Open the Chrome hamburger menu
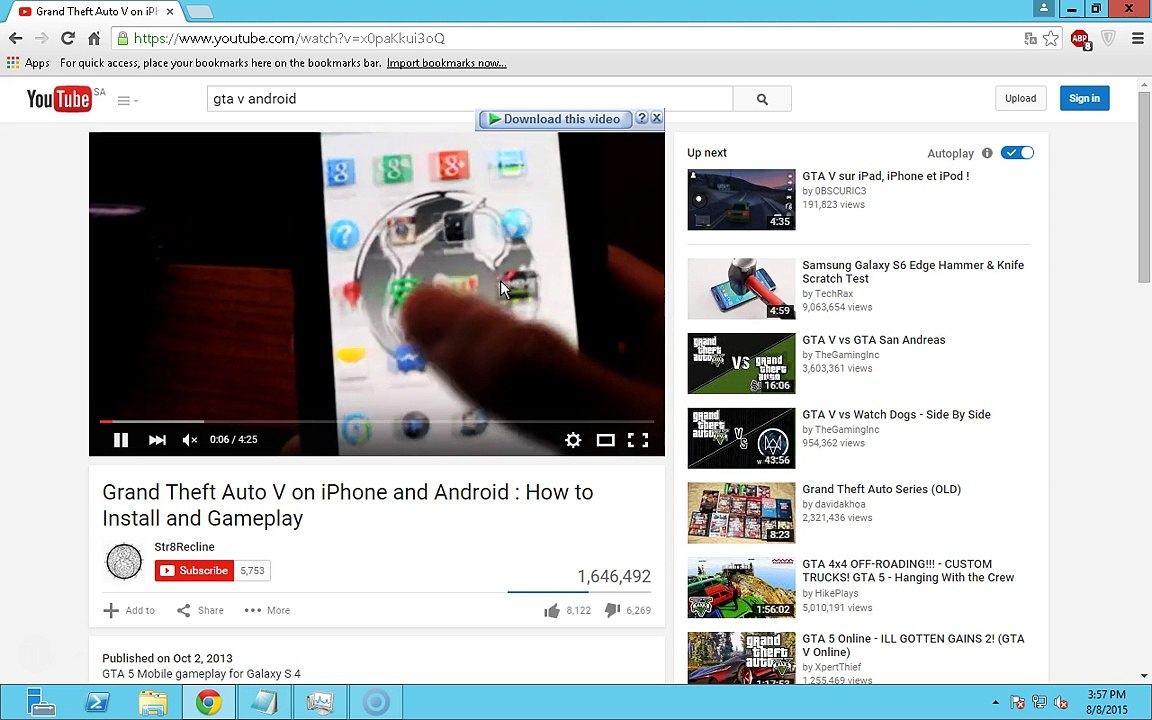This screenshot has width=1152, height=720. click(x=1137, y=38)
